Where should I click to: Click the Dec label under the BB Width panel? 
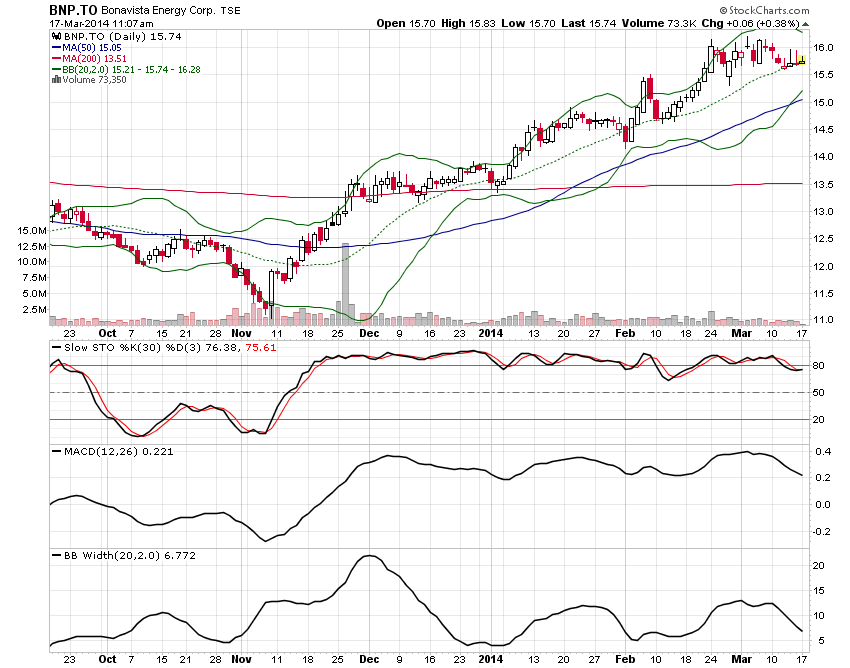coord(369,659)
